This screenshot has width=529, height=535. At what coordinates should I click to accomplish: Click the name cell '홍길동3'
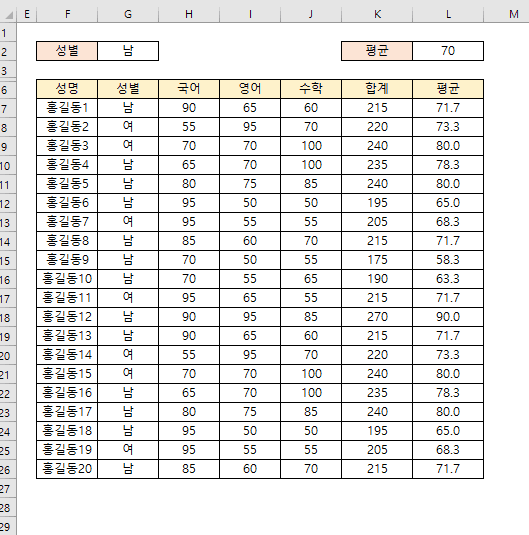pyautogui.click(x=67, y=146)
